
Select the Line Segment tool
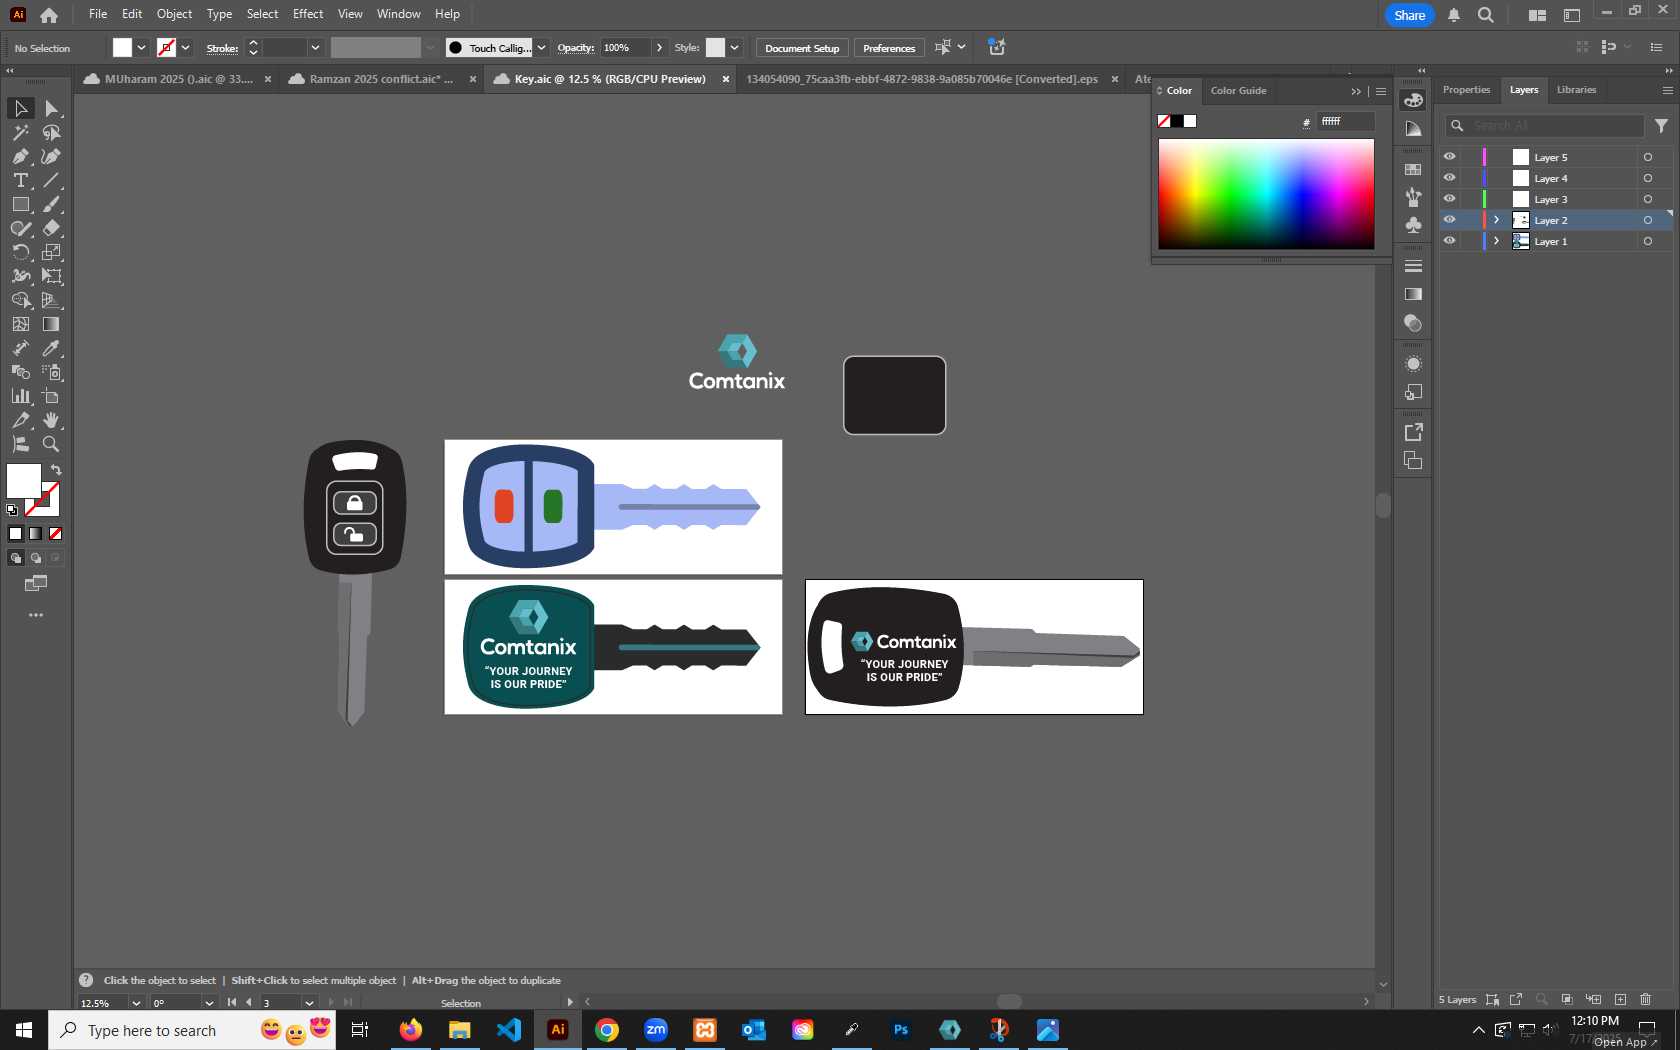(51, 180)
